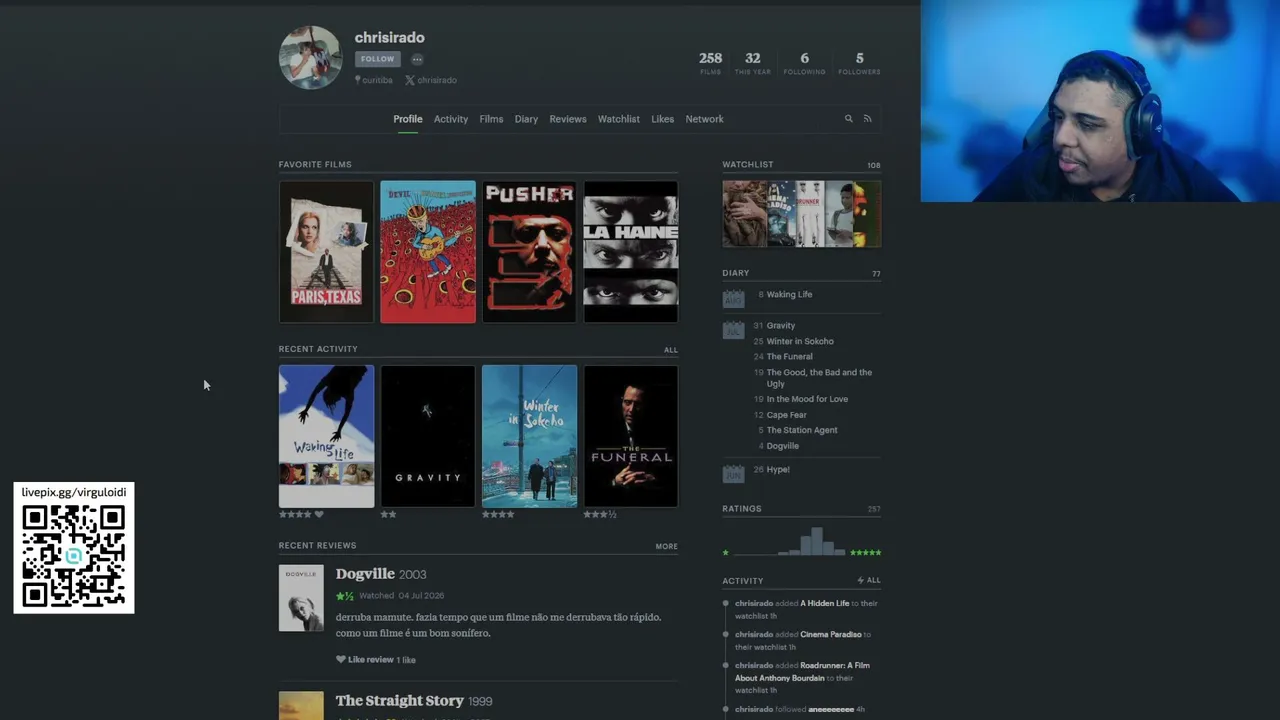Image resolution: width=1280 pixels, height=720 pixels.
Task: Open the Gravity recent activity poster
Action: click(428, 436)
